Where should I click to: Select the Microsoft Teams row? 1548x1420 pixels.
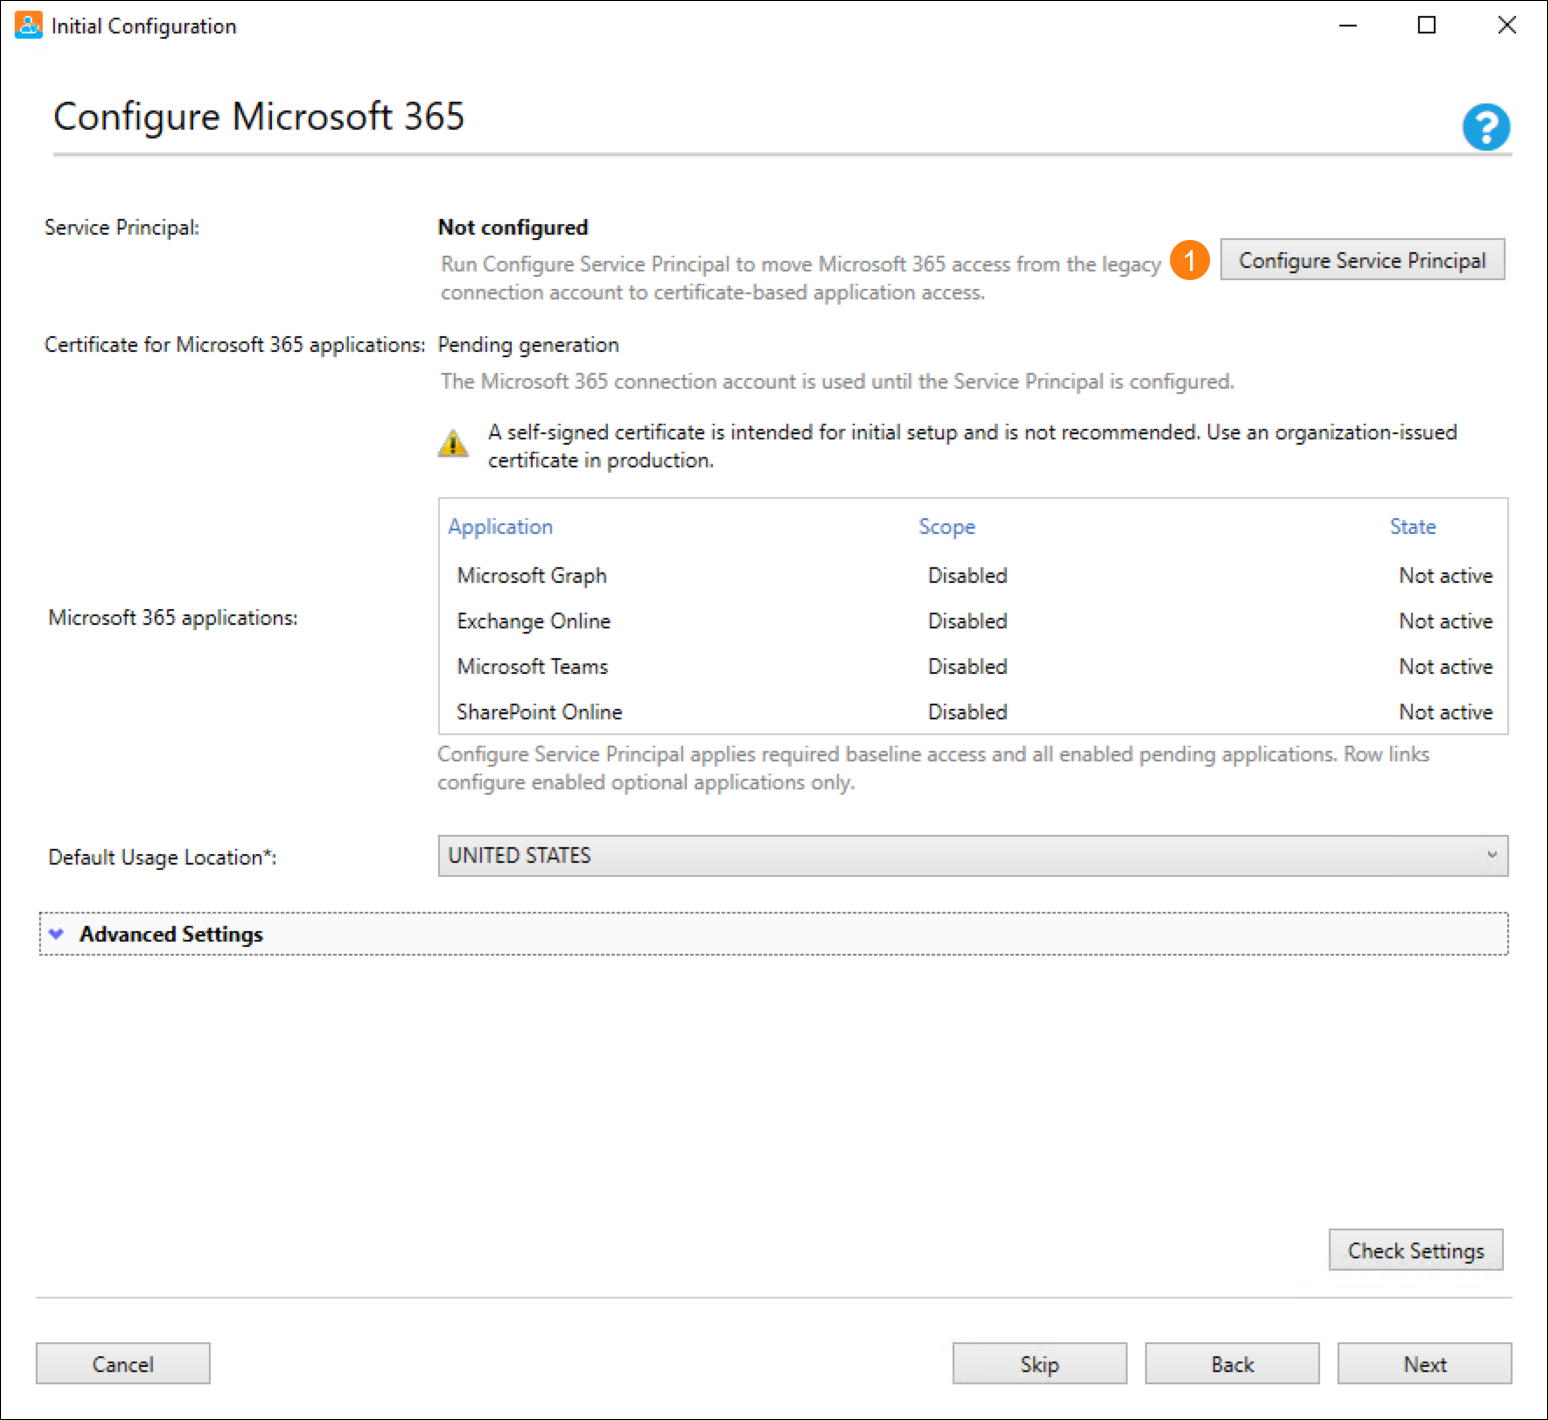coord(973,667)
